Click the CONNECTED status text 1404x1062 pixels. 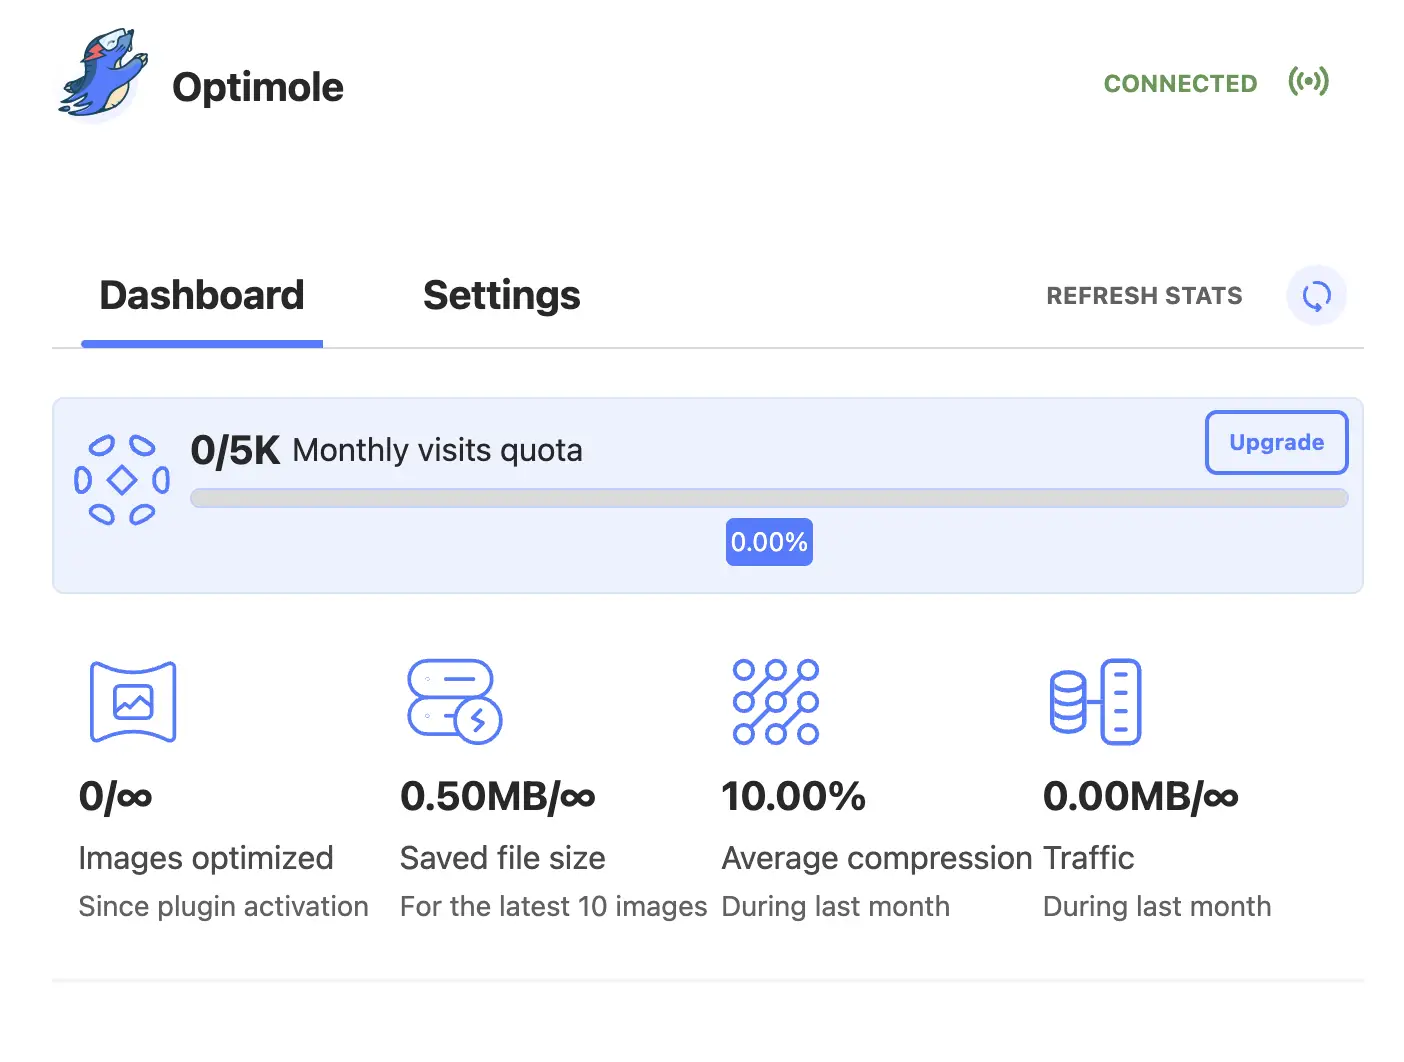(x=1180, y=84)
